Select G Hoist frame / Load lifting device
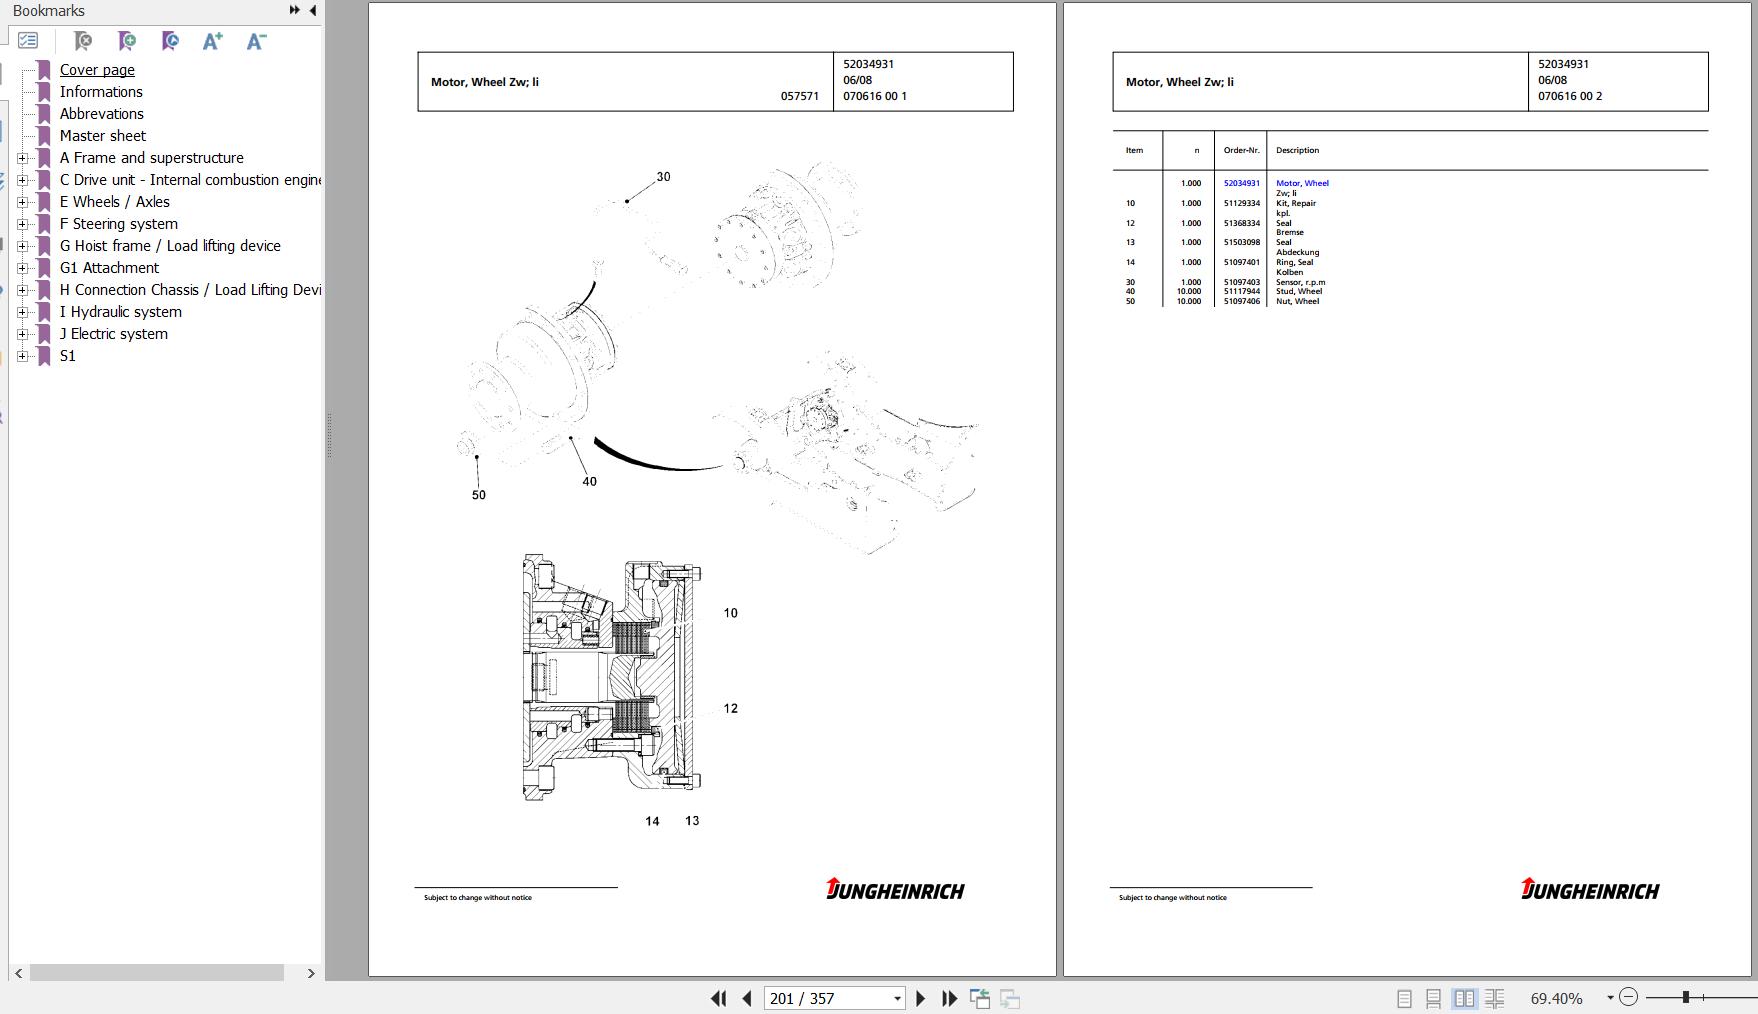 (170, 246)
